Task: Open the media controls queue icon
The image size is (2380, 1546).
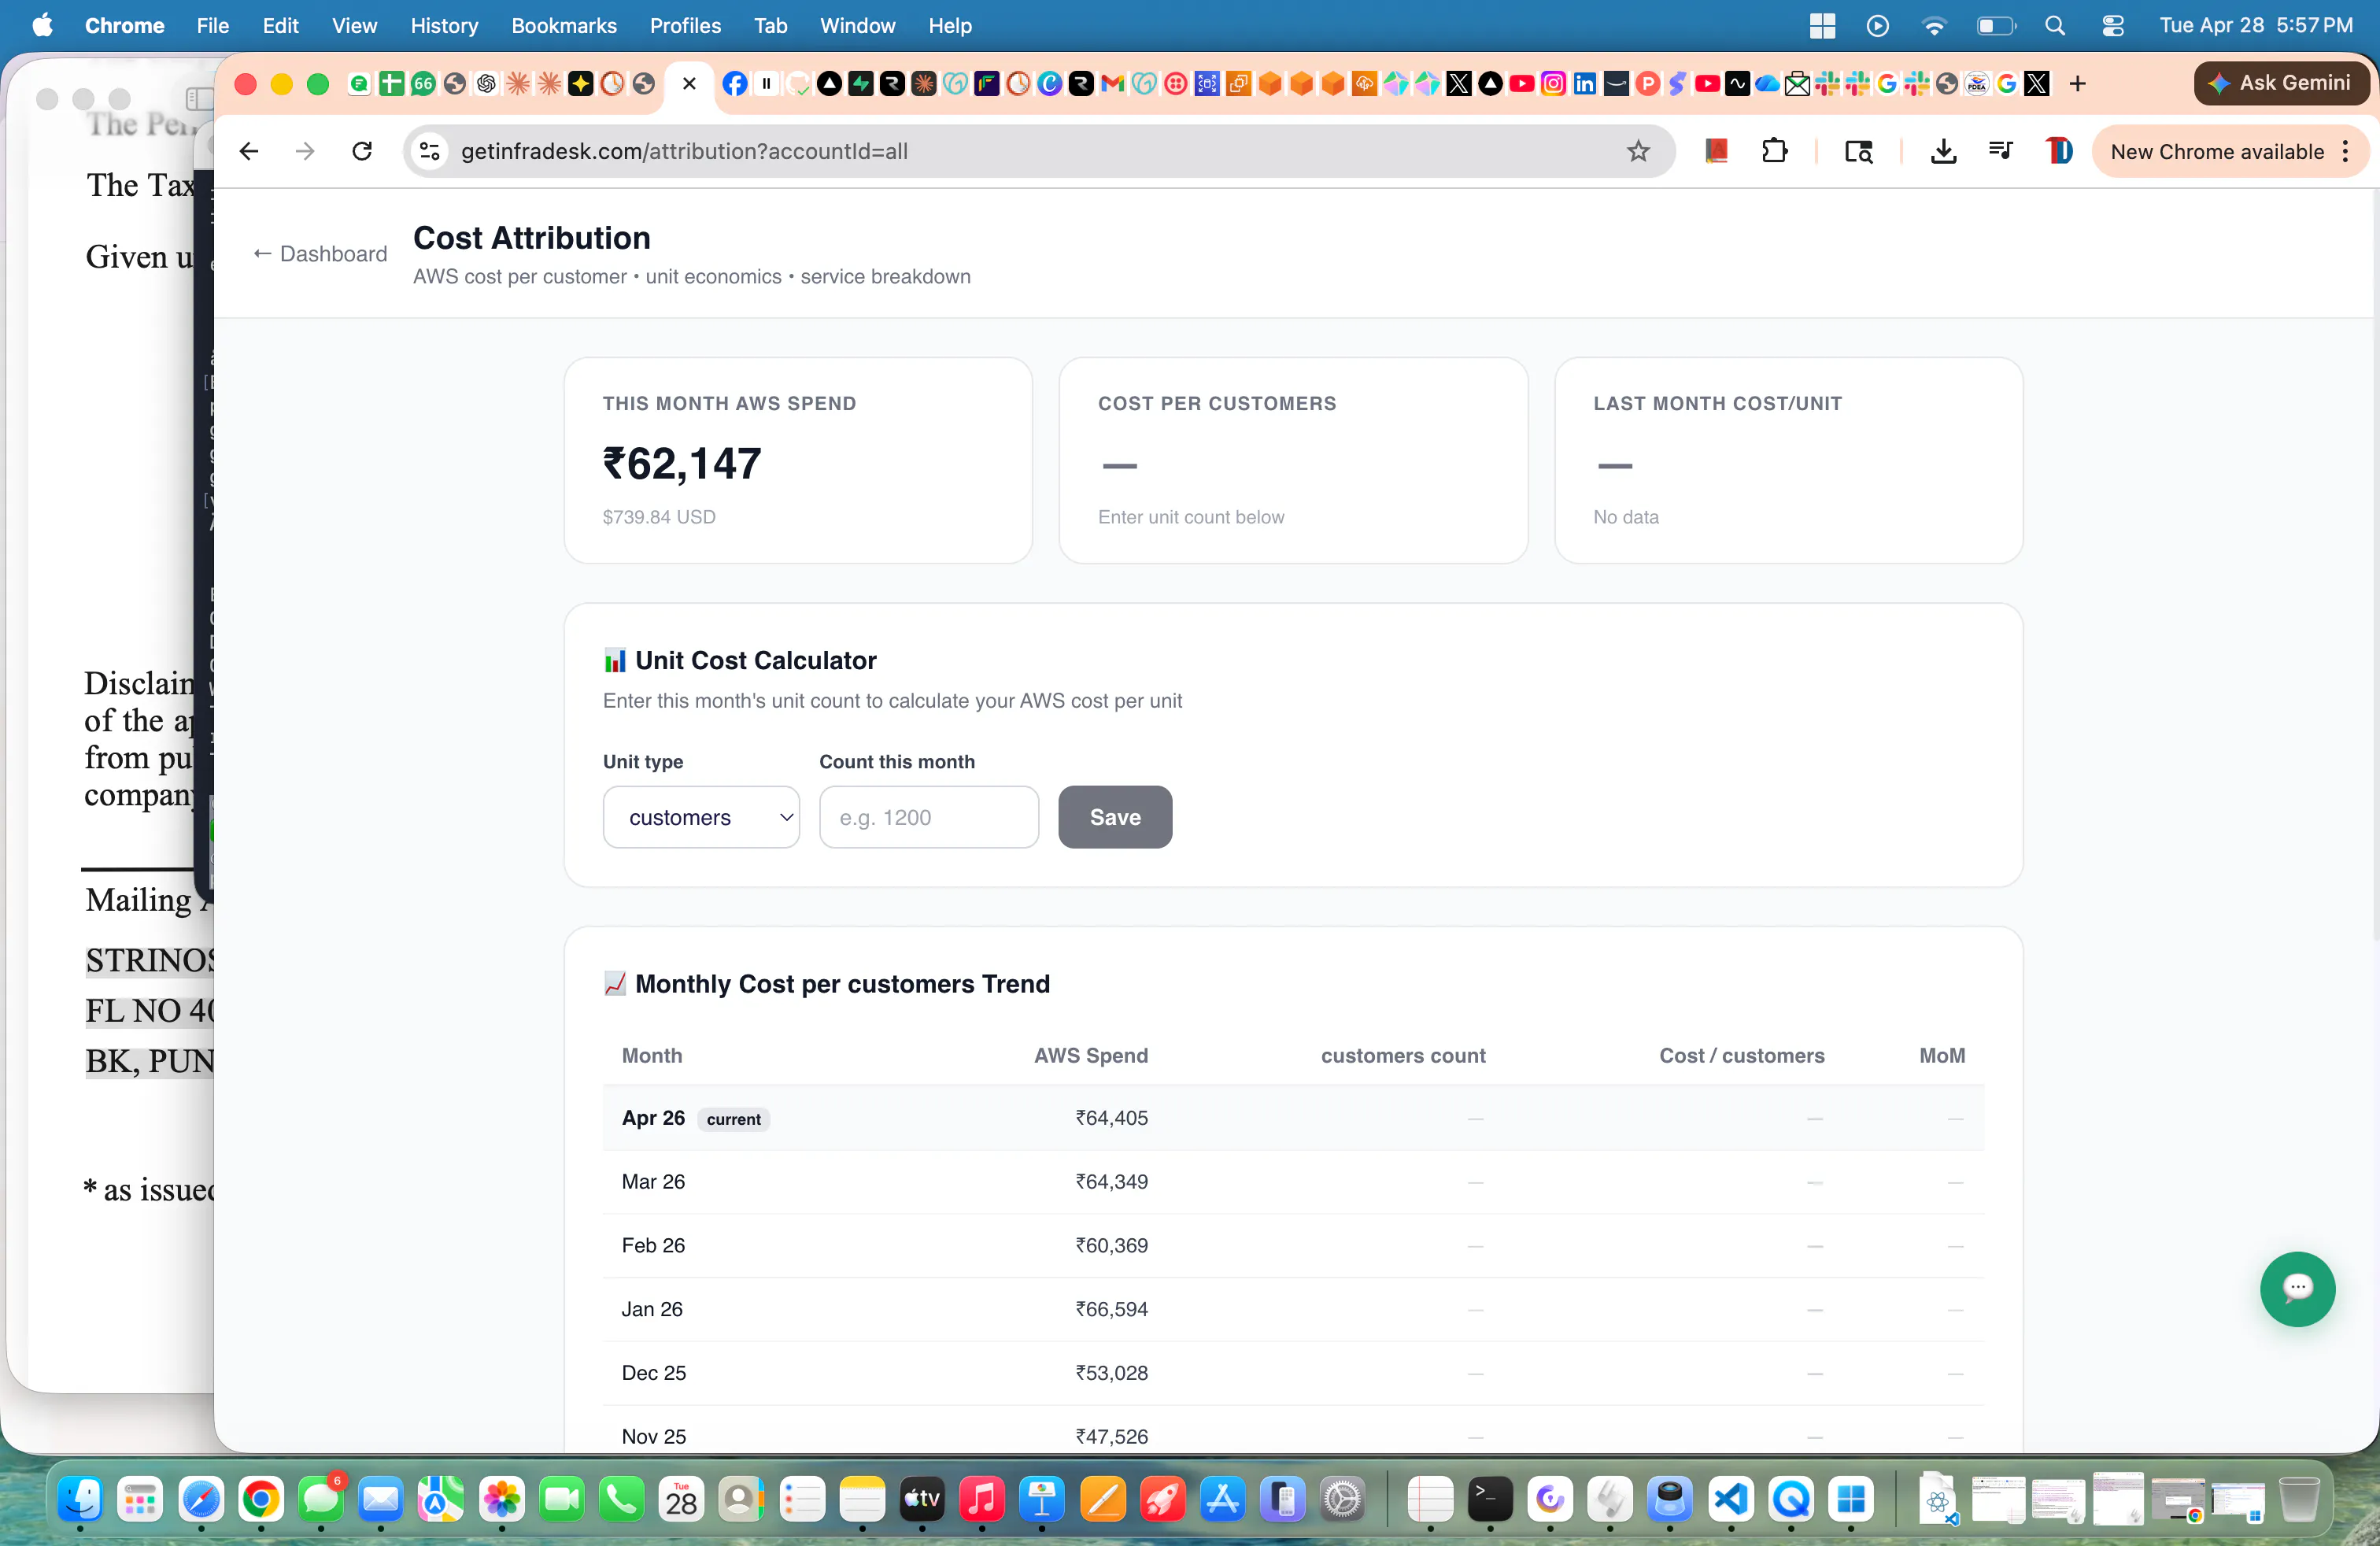Action: point(2000,151)
